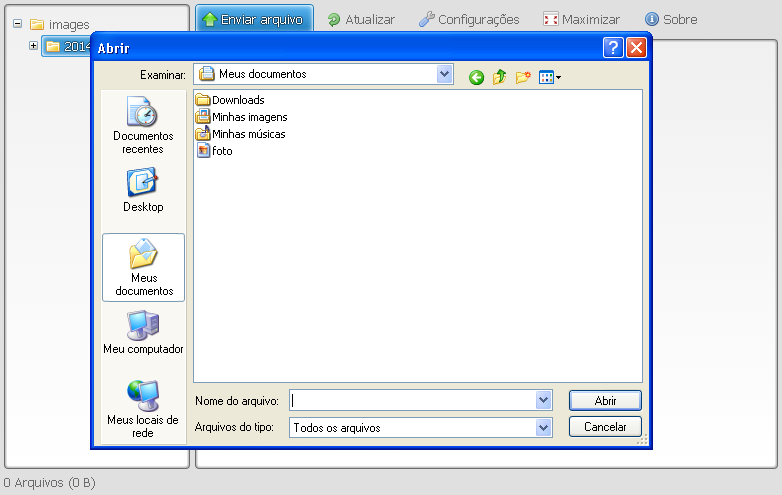Click the dialog help question mark button

coord(613,48)
